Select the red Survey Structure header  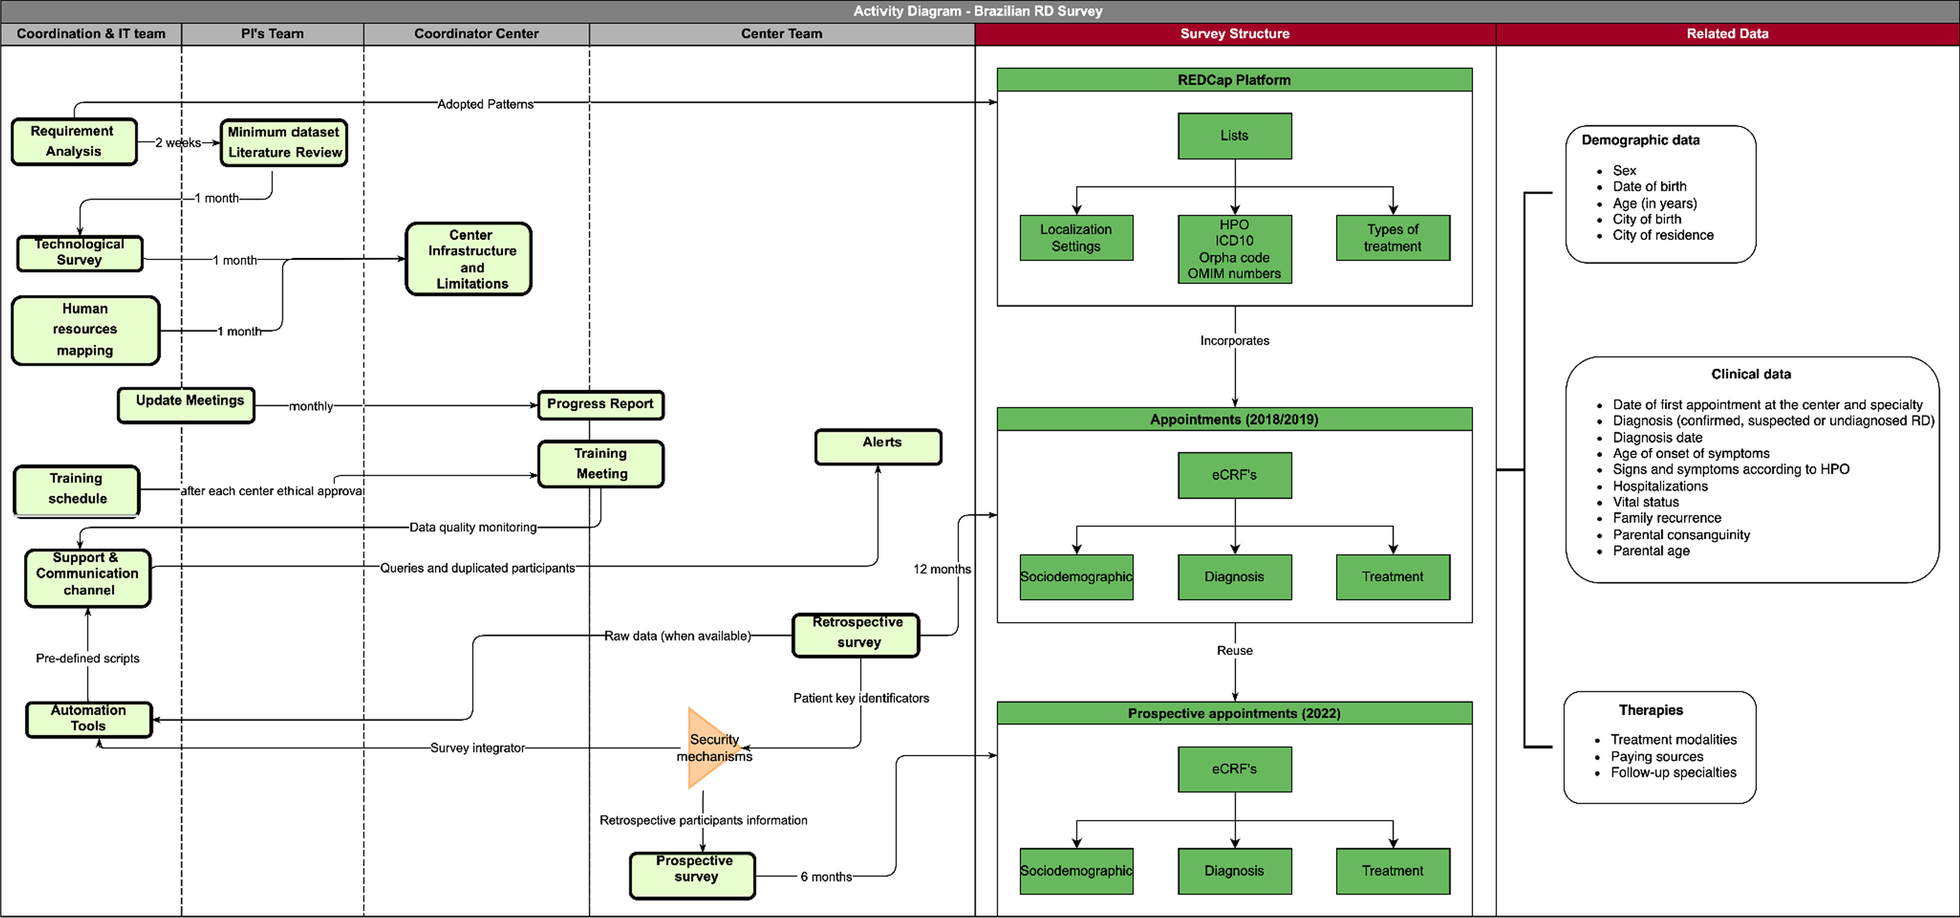(1235, 34)
